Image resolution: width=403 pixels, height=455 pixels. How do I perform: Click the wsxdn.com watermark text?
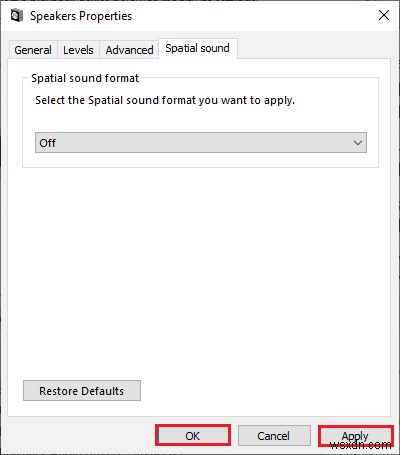point(361,445)
